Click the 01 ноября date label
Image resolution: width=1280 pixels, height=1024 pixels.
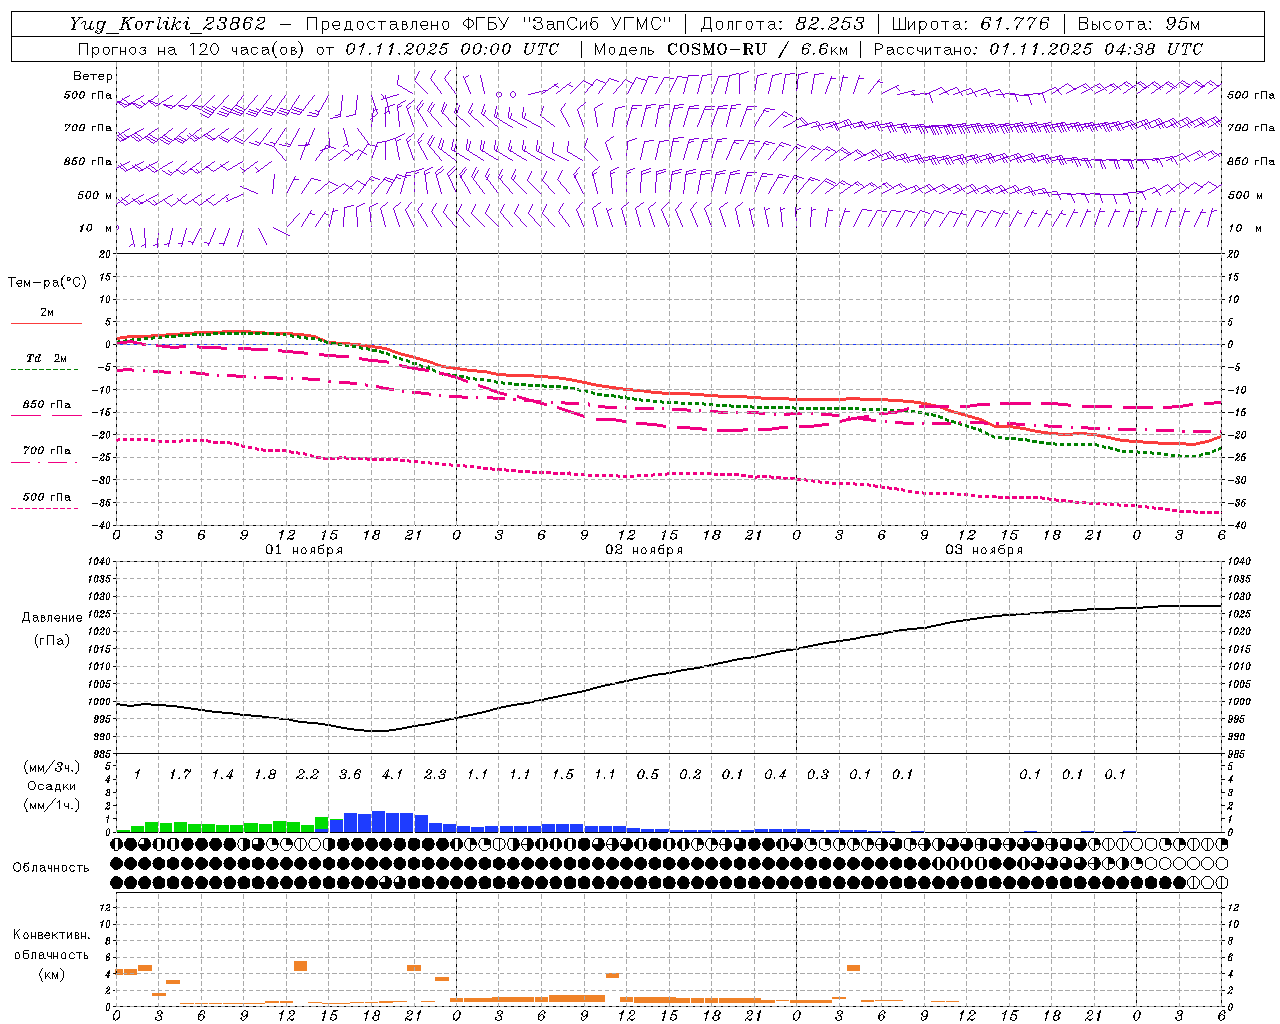point(304,550)
